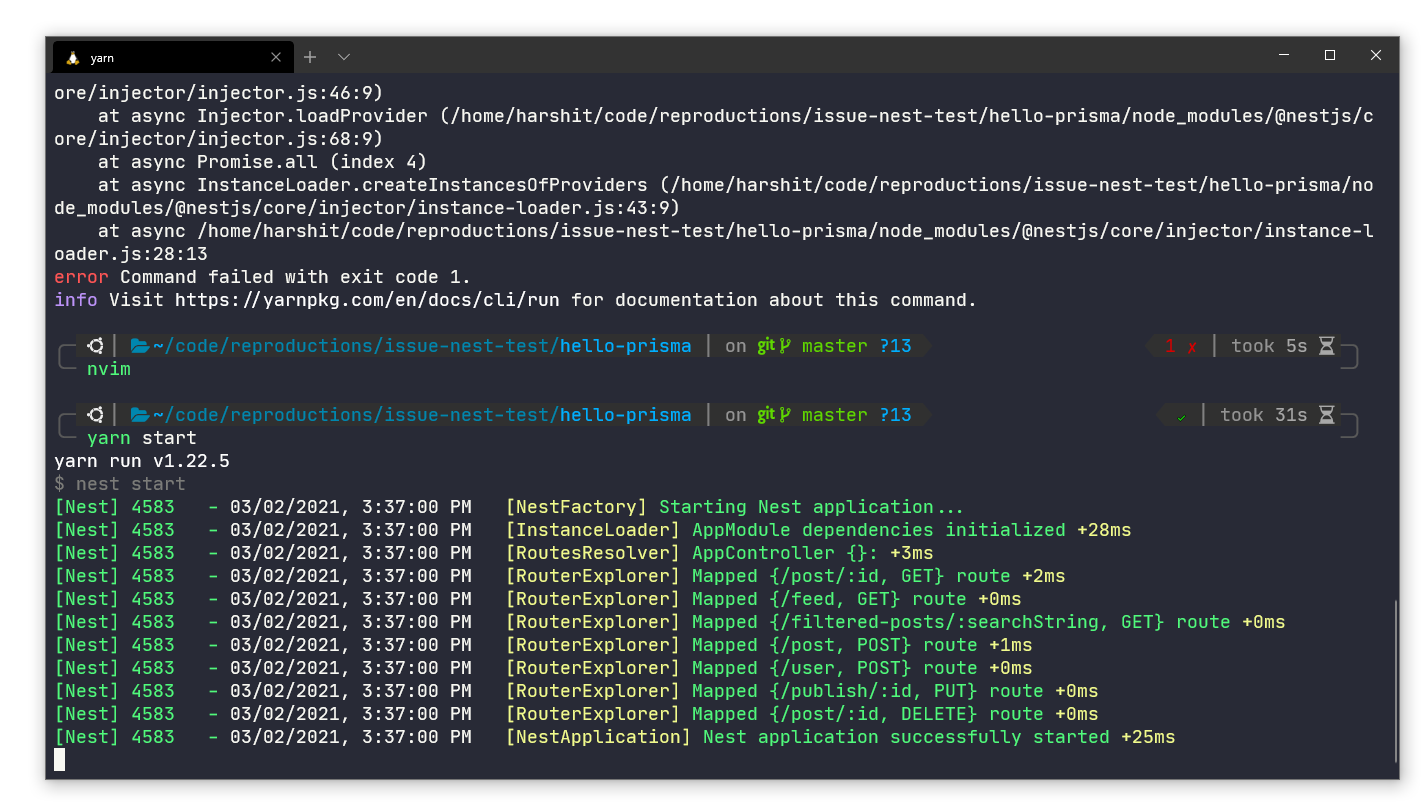Screen dimensions: 1421x802
Task: Click 'InstanceLoader.createInstancesOfProviders' stack trace text
Action: [x=422, y=185]
